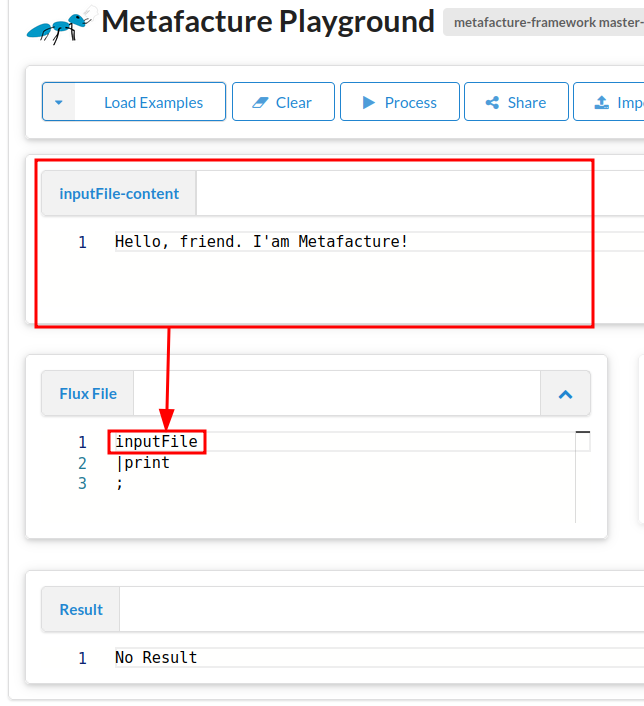Click the play icon in Process

[x=369, y=103]
